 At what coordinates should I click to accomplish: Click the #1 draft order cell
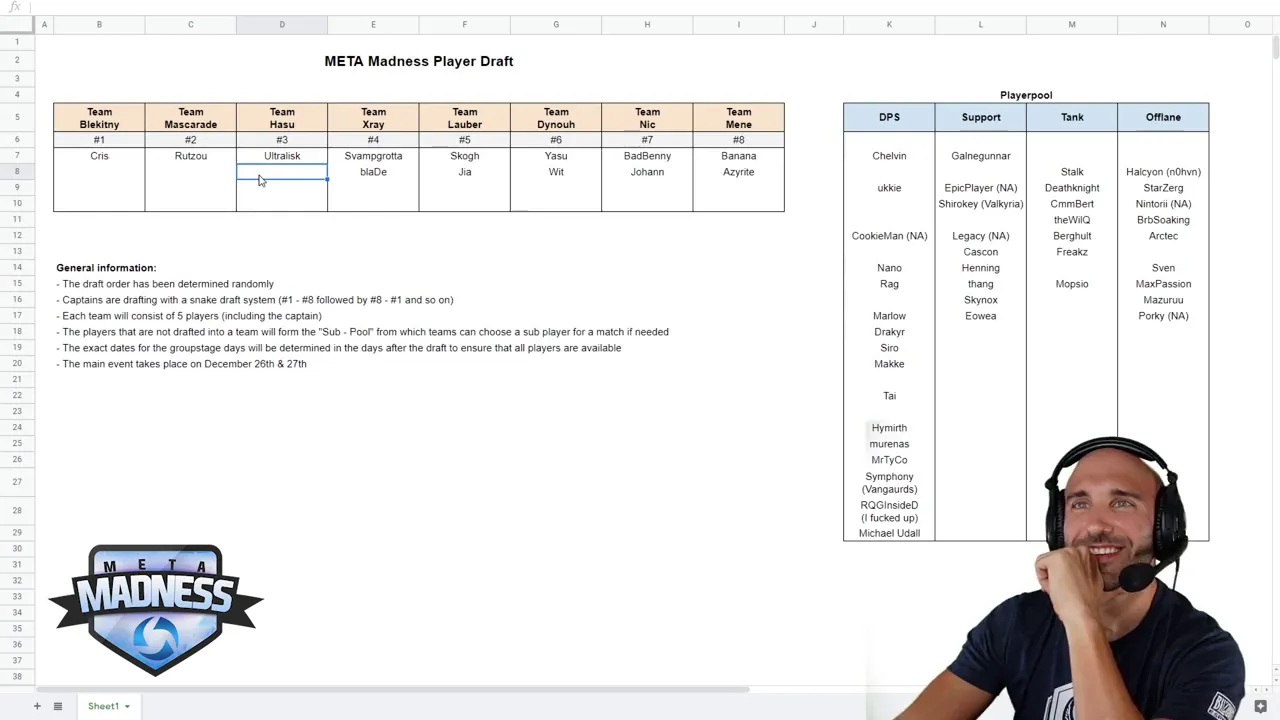(x=99, y=140)
